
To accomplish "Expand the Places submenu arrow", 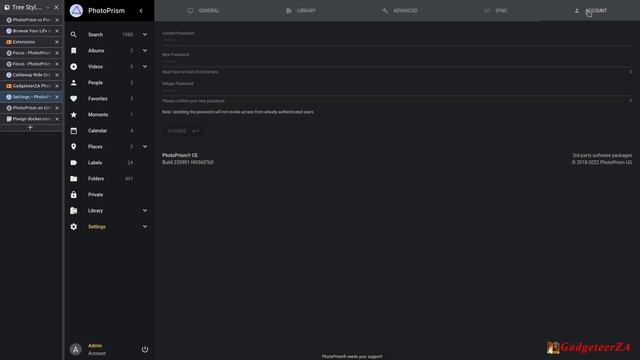I will 145,147.
